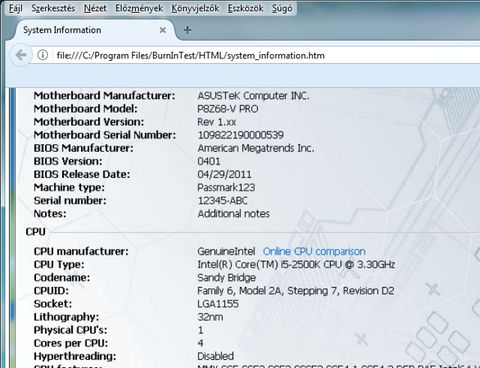
Task: Go back with the arrow button
Action: (x=21, y=55)
